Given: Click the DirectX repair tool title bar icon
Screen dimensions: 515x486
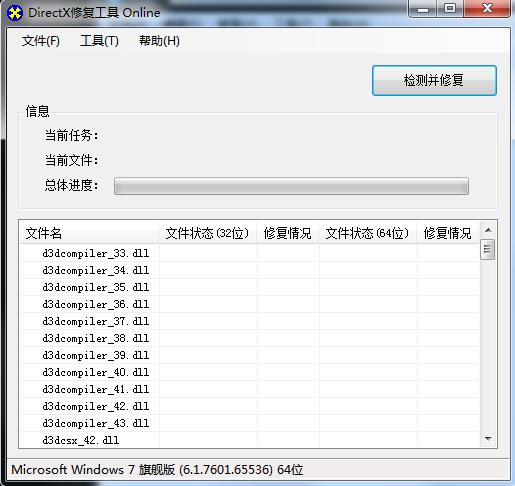Looking at the screenshot, I should (x=15, y=13).
